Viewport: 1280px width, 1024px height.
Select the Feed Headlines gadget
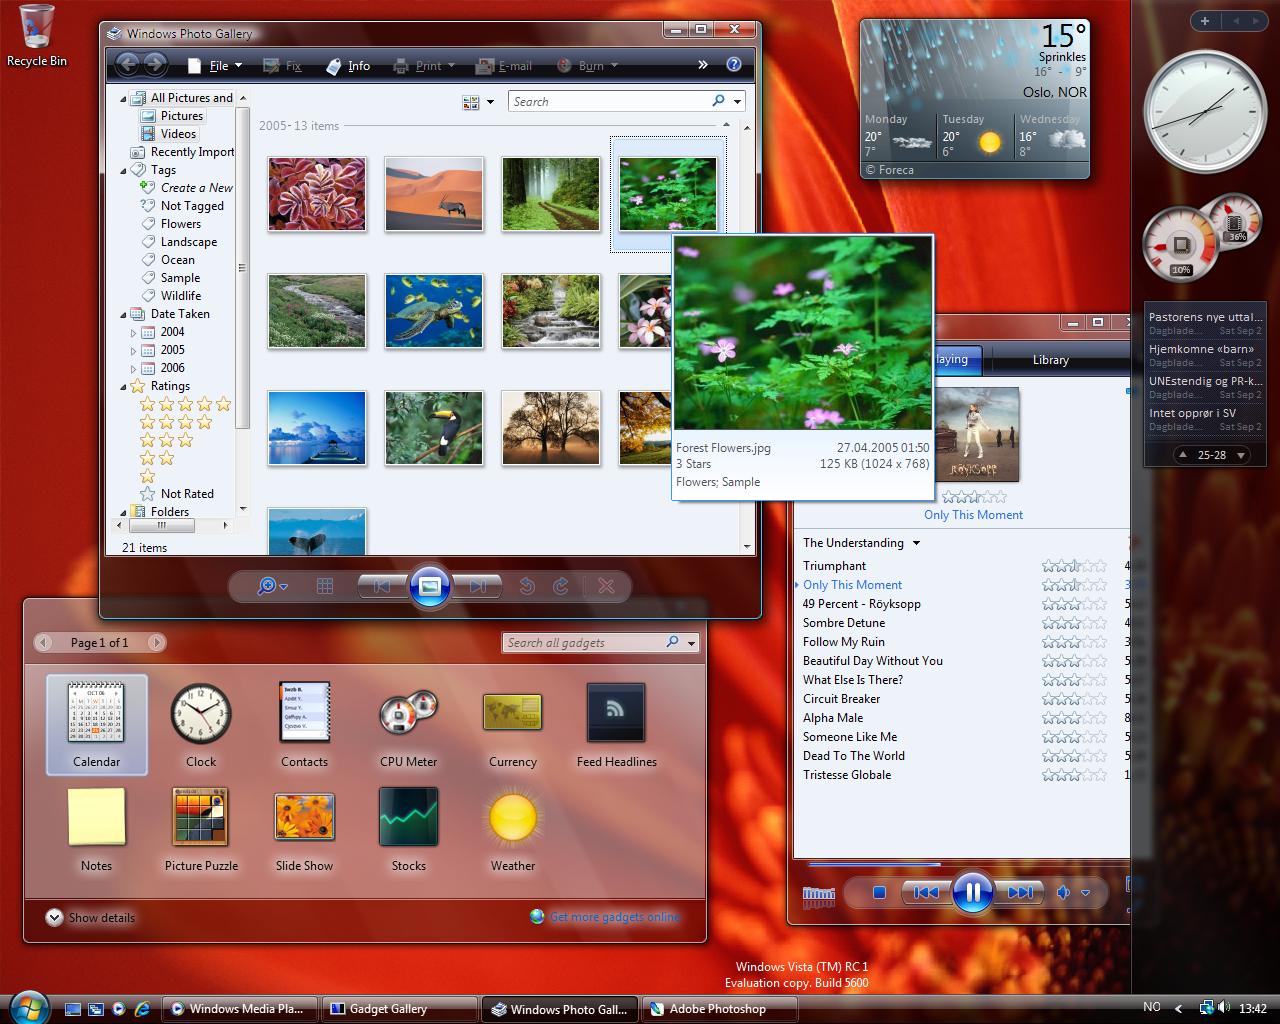tap(616, 724)
